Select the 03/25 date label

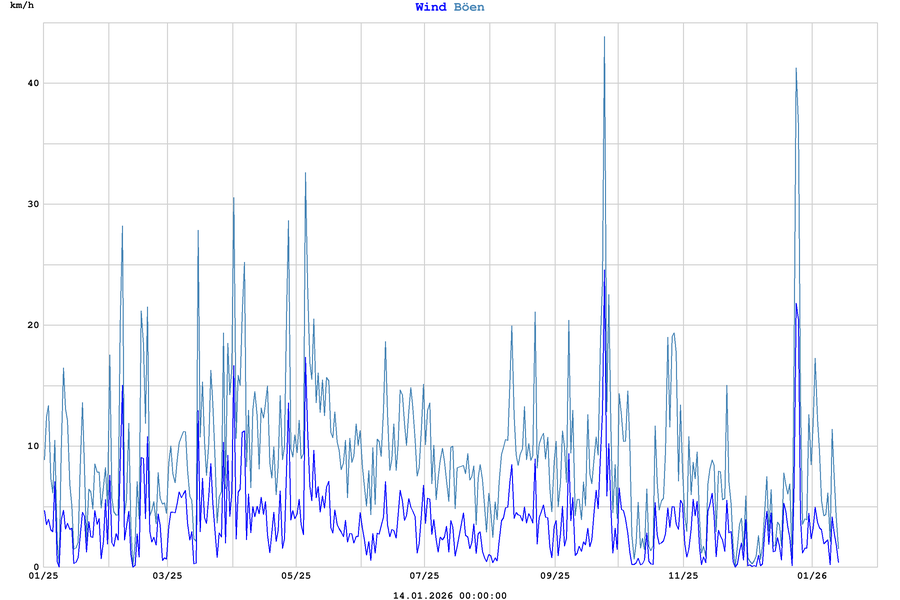167,576
